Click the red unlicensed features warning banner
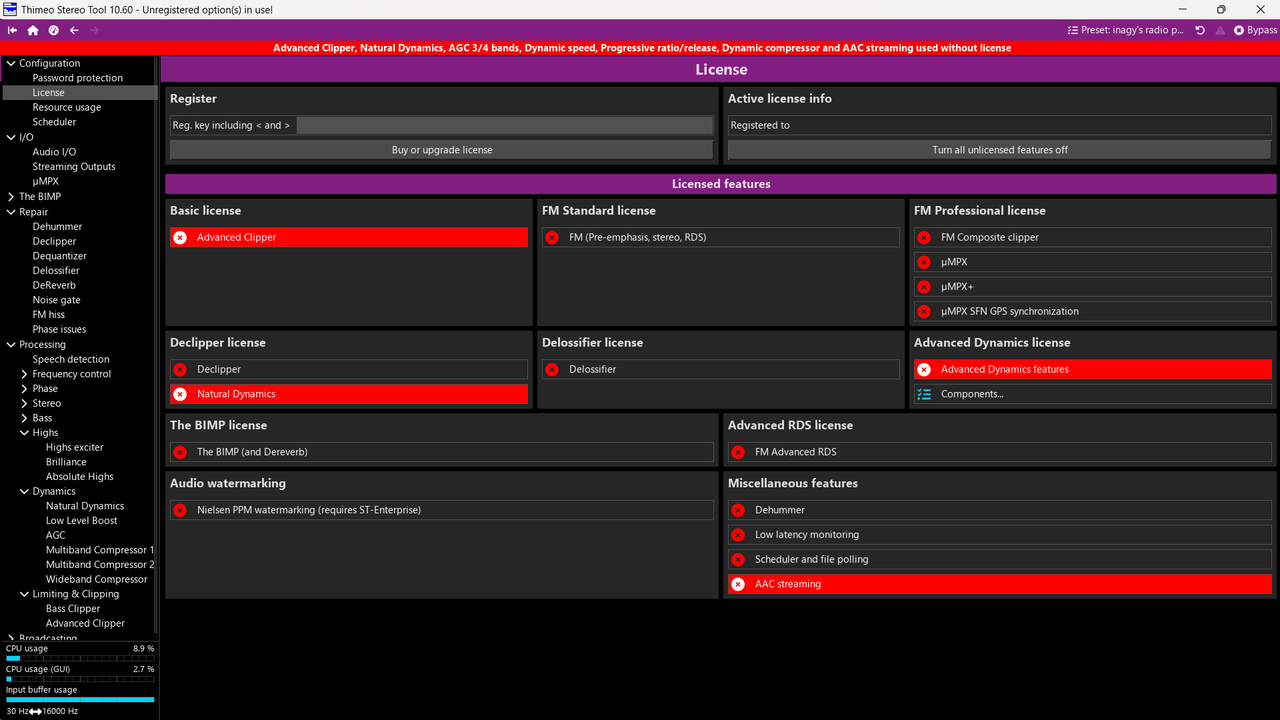Screen dimensions: 1280x720 point(642,48)
